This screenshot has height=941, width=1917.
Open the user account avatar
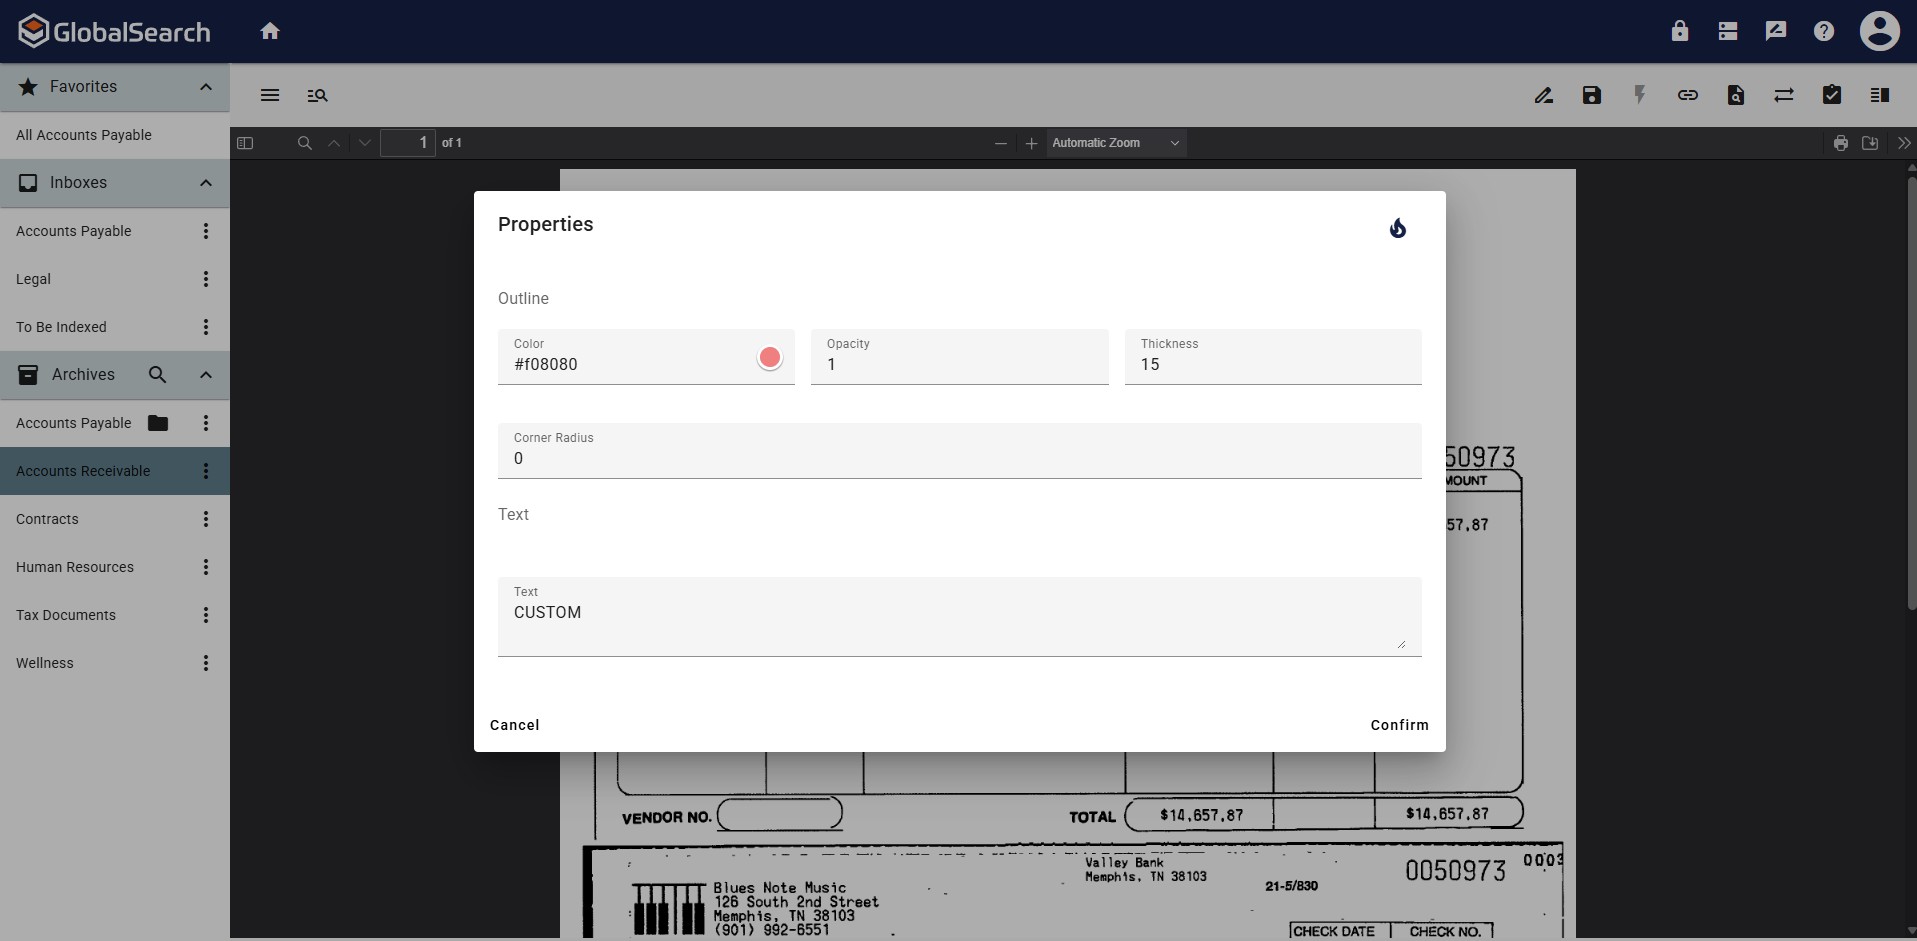(x=1879, y=31)
